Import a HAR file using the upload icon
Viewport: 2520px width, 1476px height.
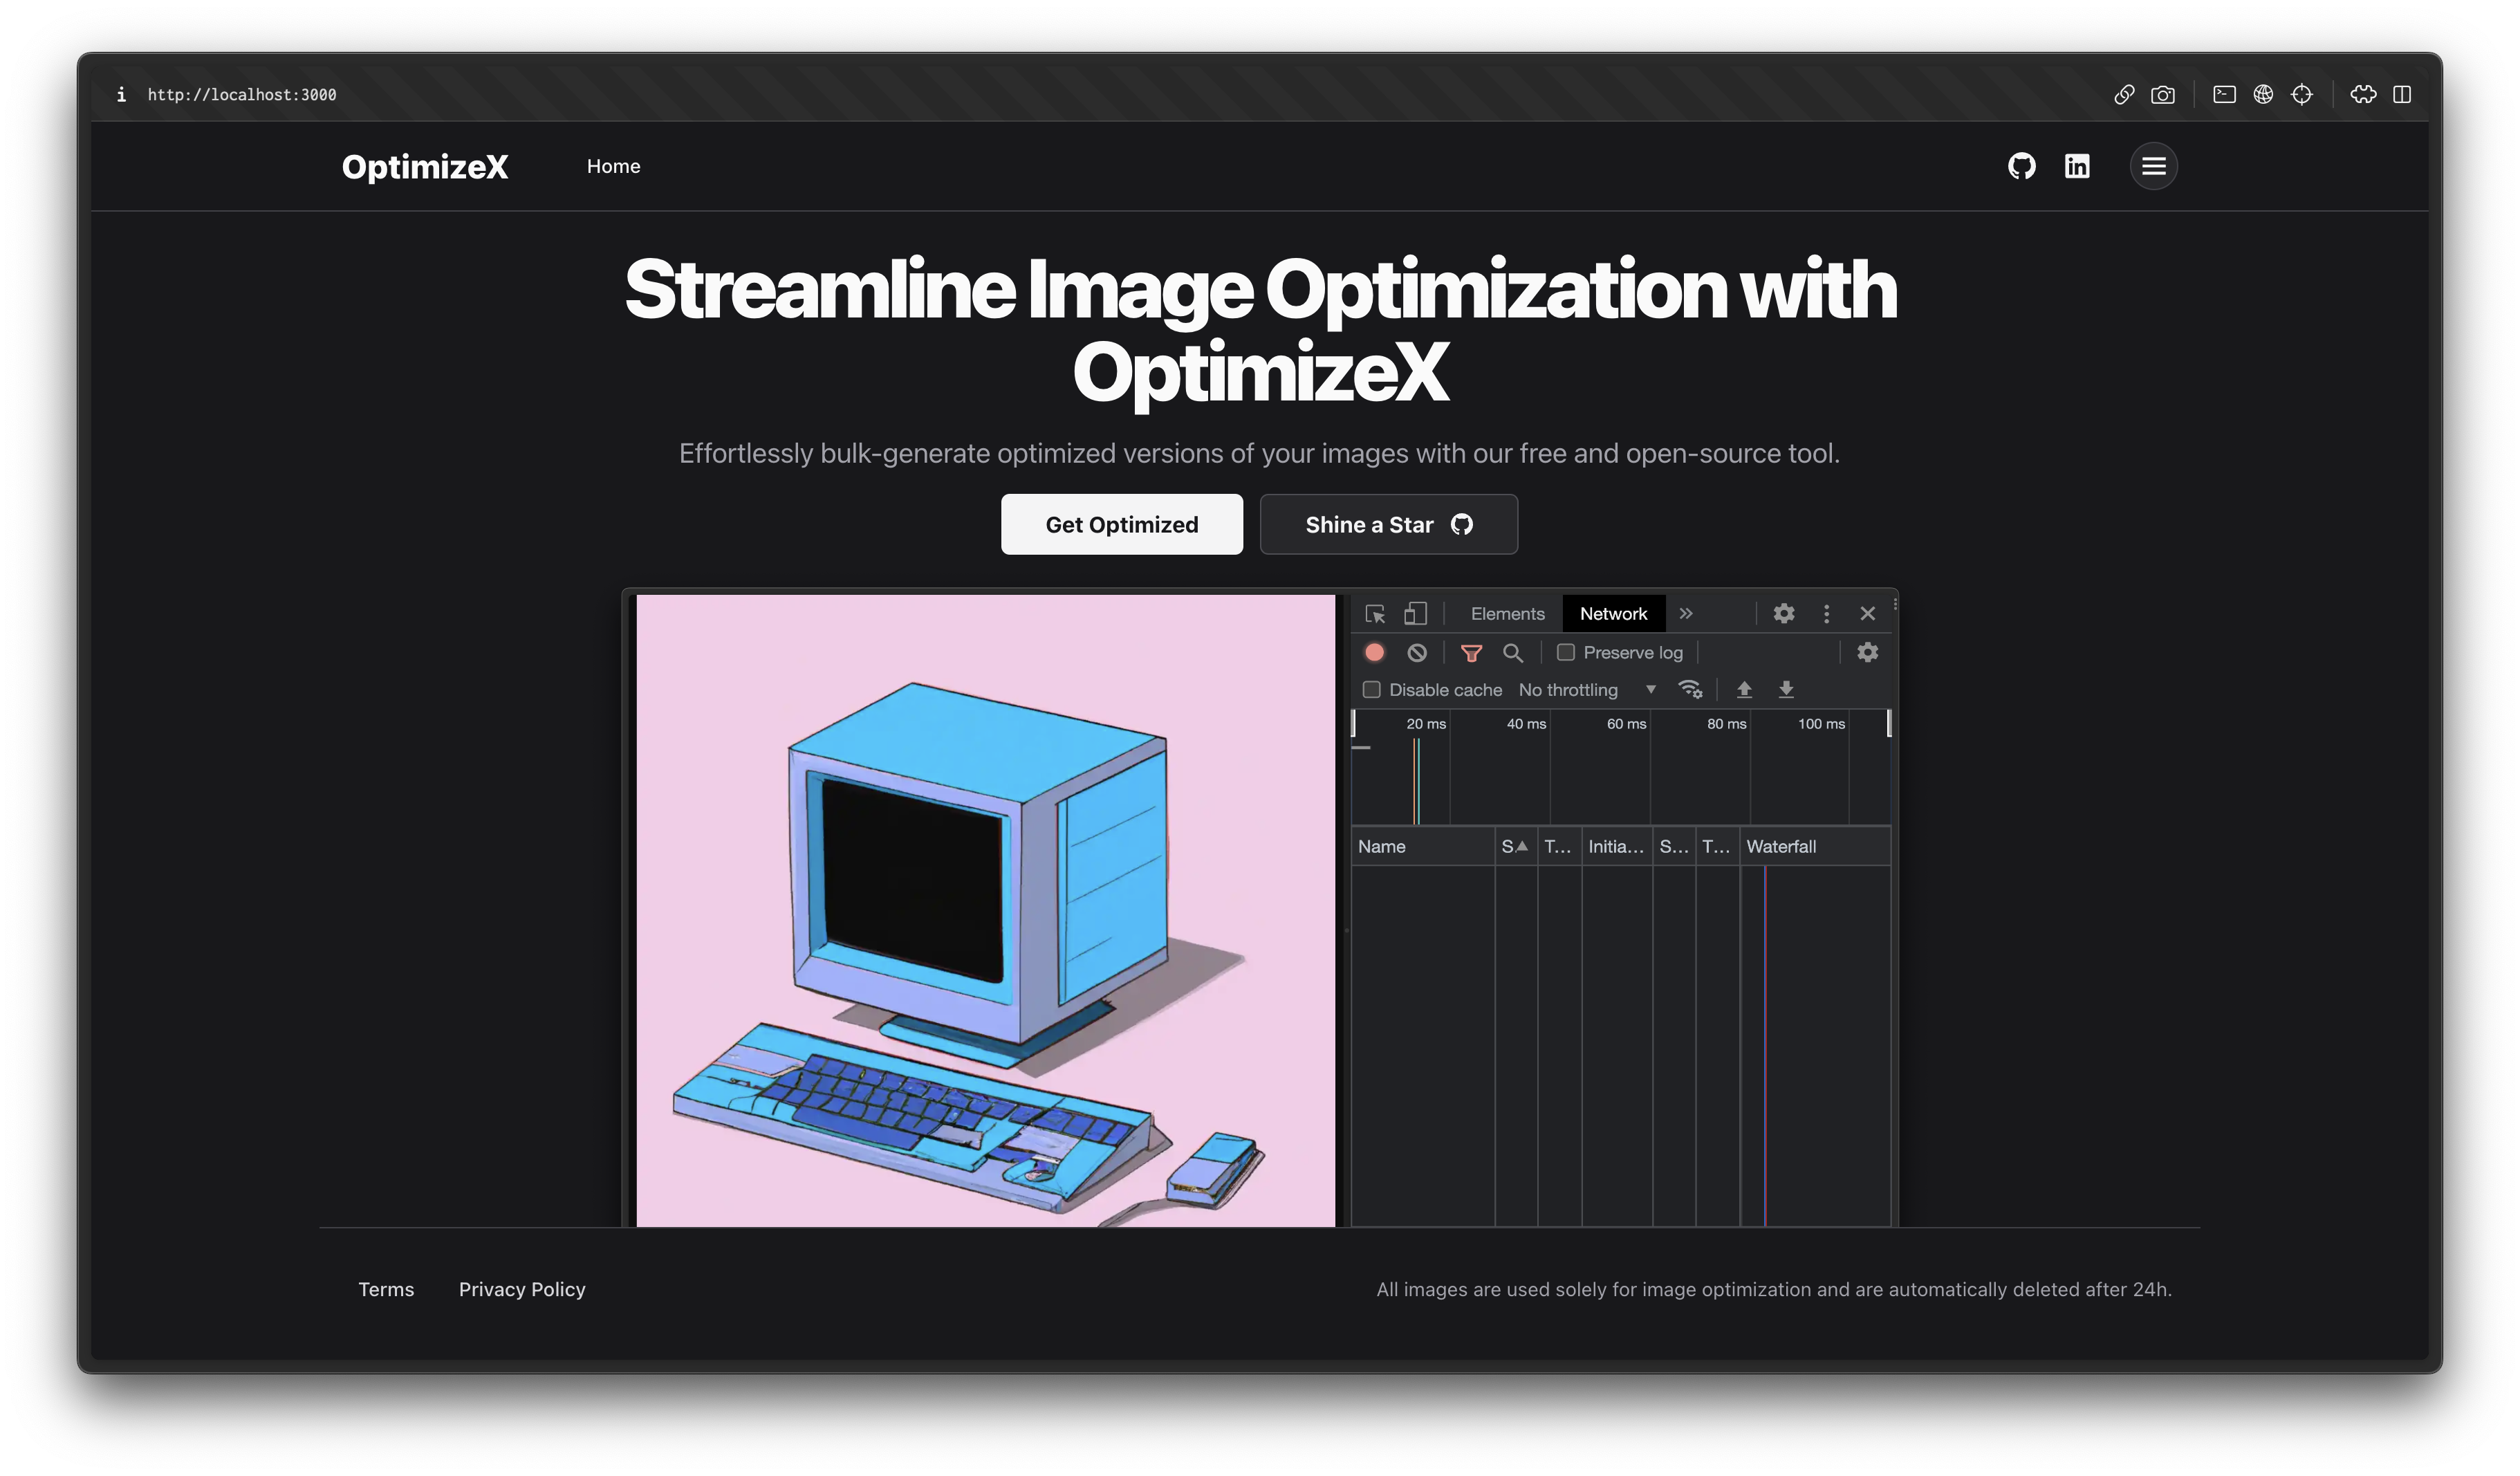pos(1744,689)
